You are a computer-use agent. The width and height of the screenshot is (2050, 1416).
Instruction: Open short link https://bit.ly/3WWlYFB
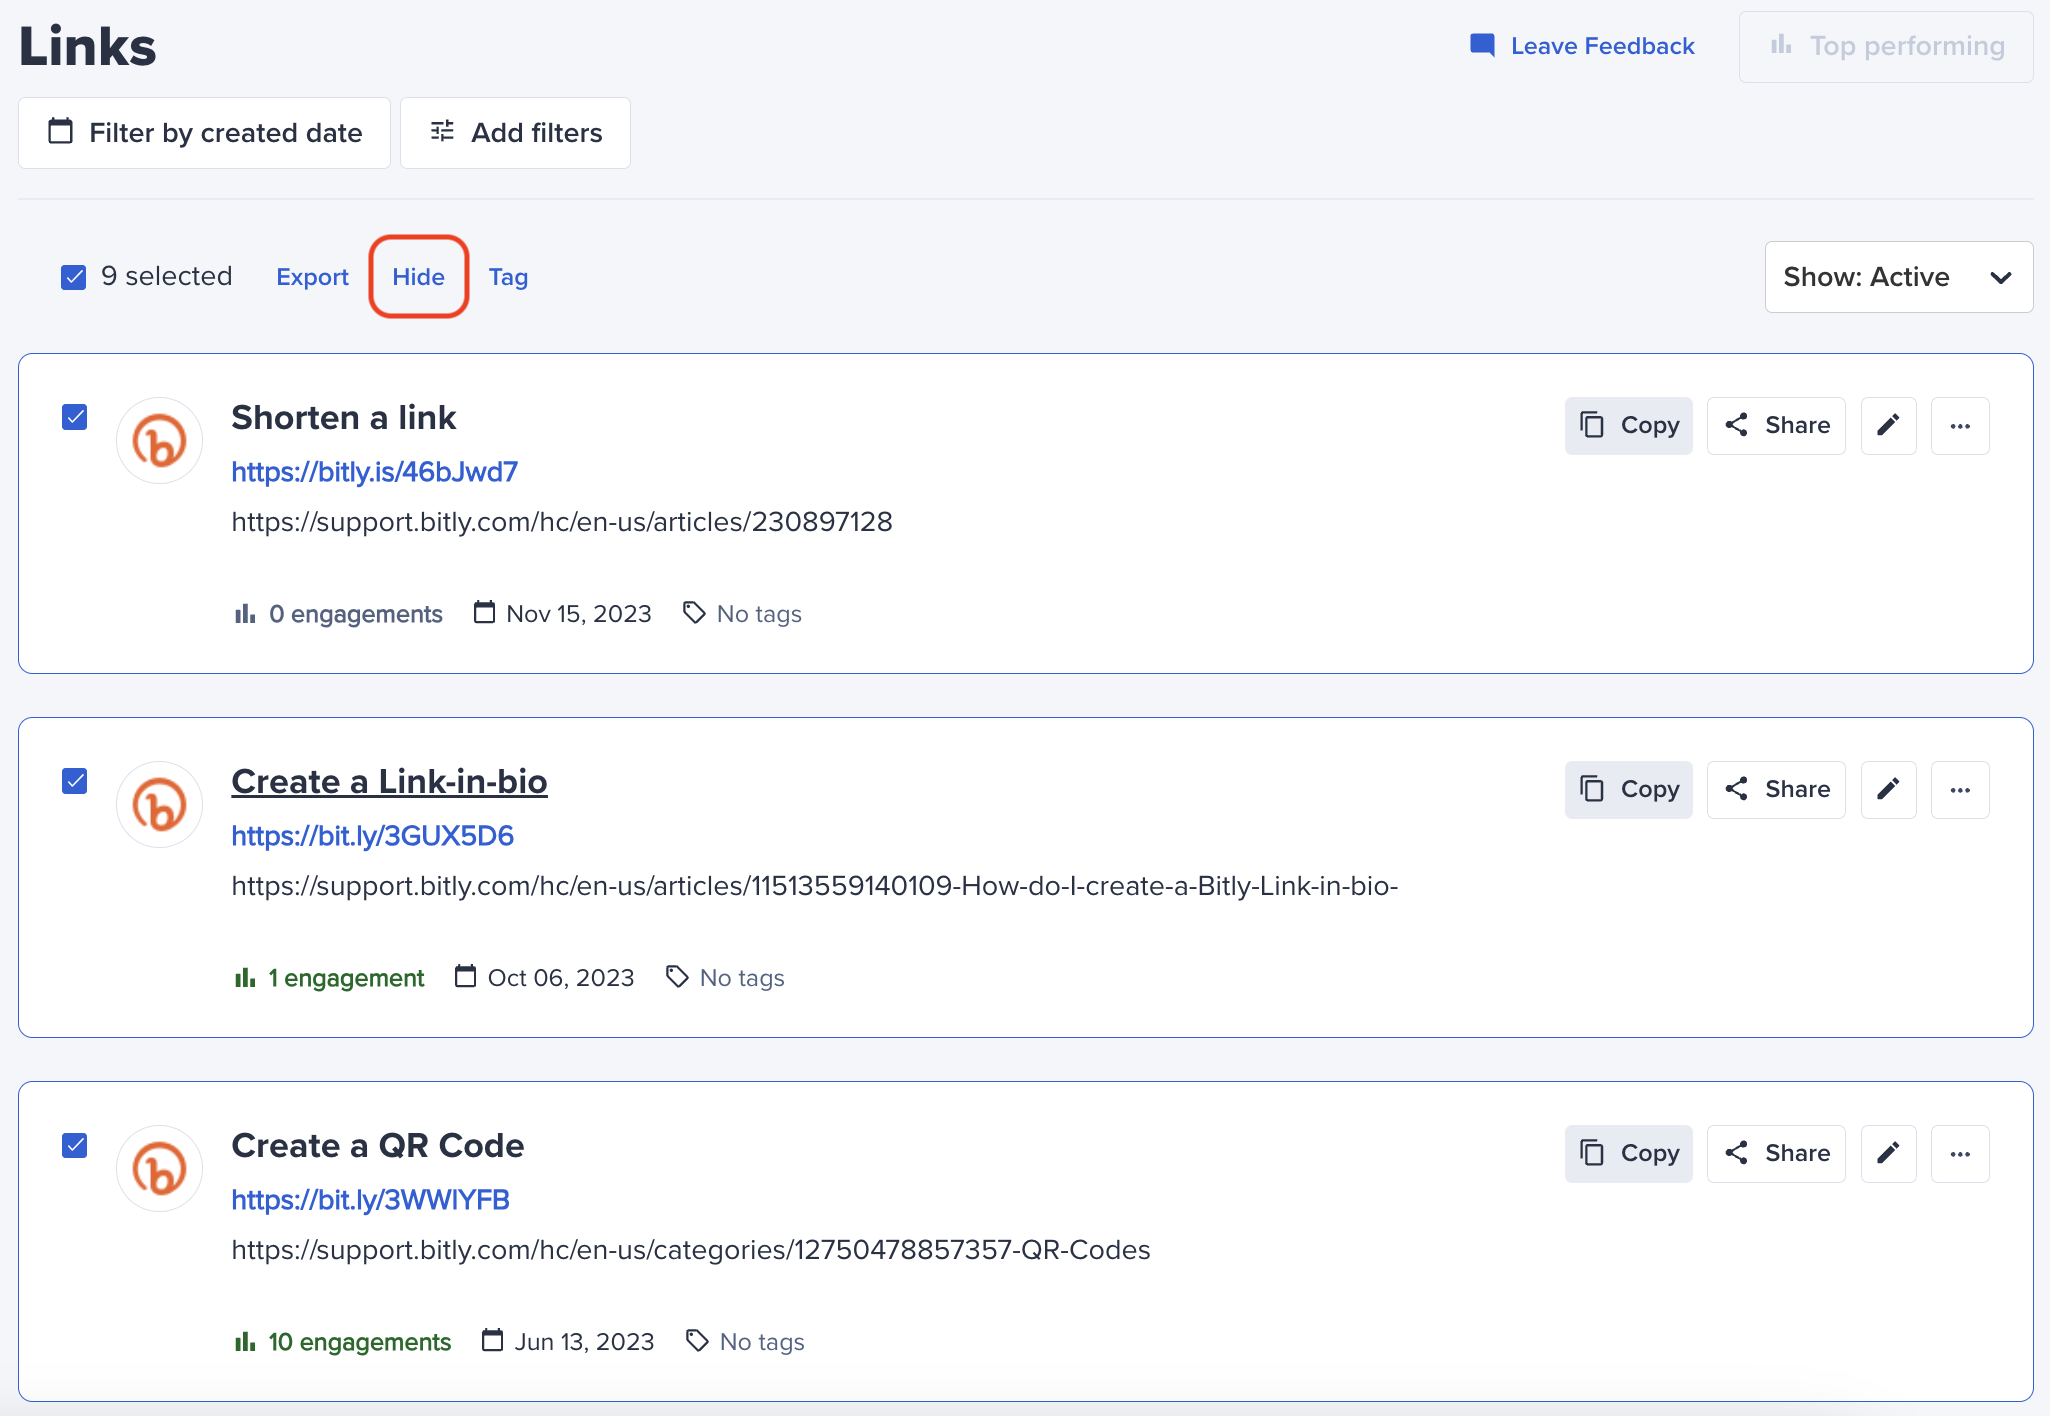[370, 1200]
